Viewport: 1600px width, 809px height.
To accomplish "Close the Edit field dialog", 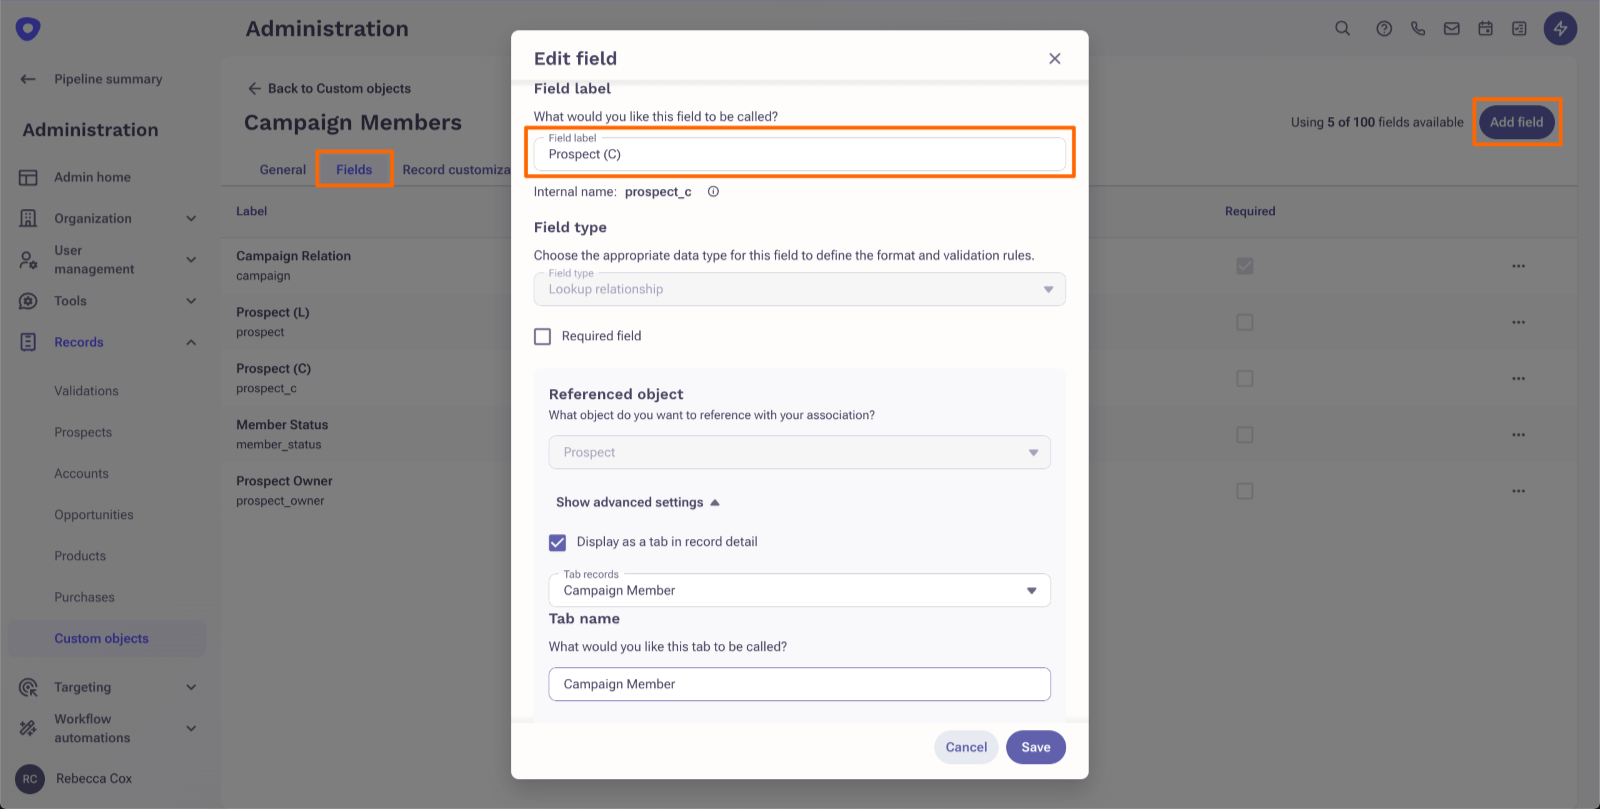I will pos(1054,59).
